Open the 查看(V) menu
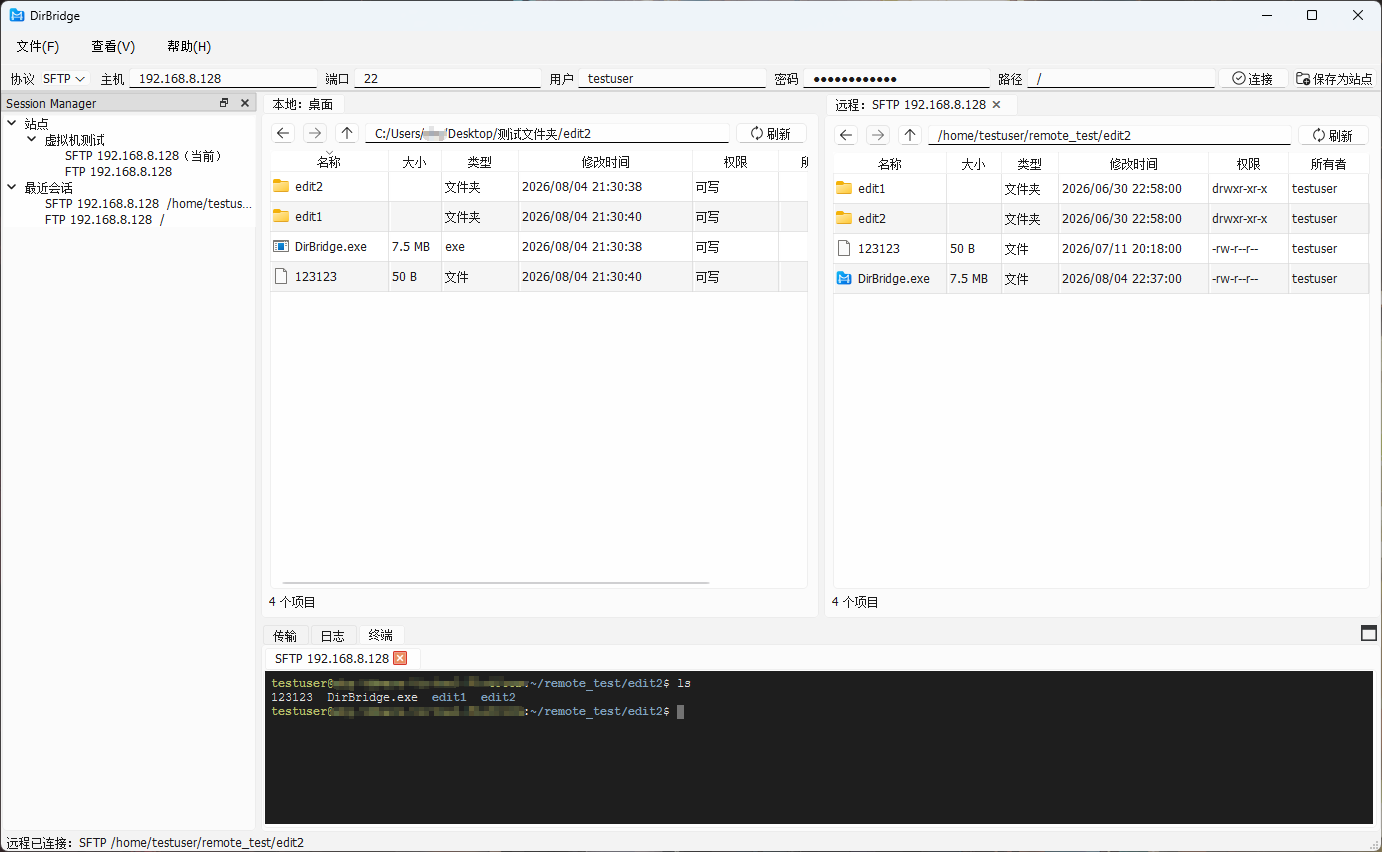This screenshot has width=1382, height=852. (113, 46)
